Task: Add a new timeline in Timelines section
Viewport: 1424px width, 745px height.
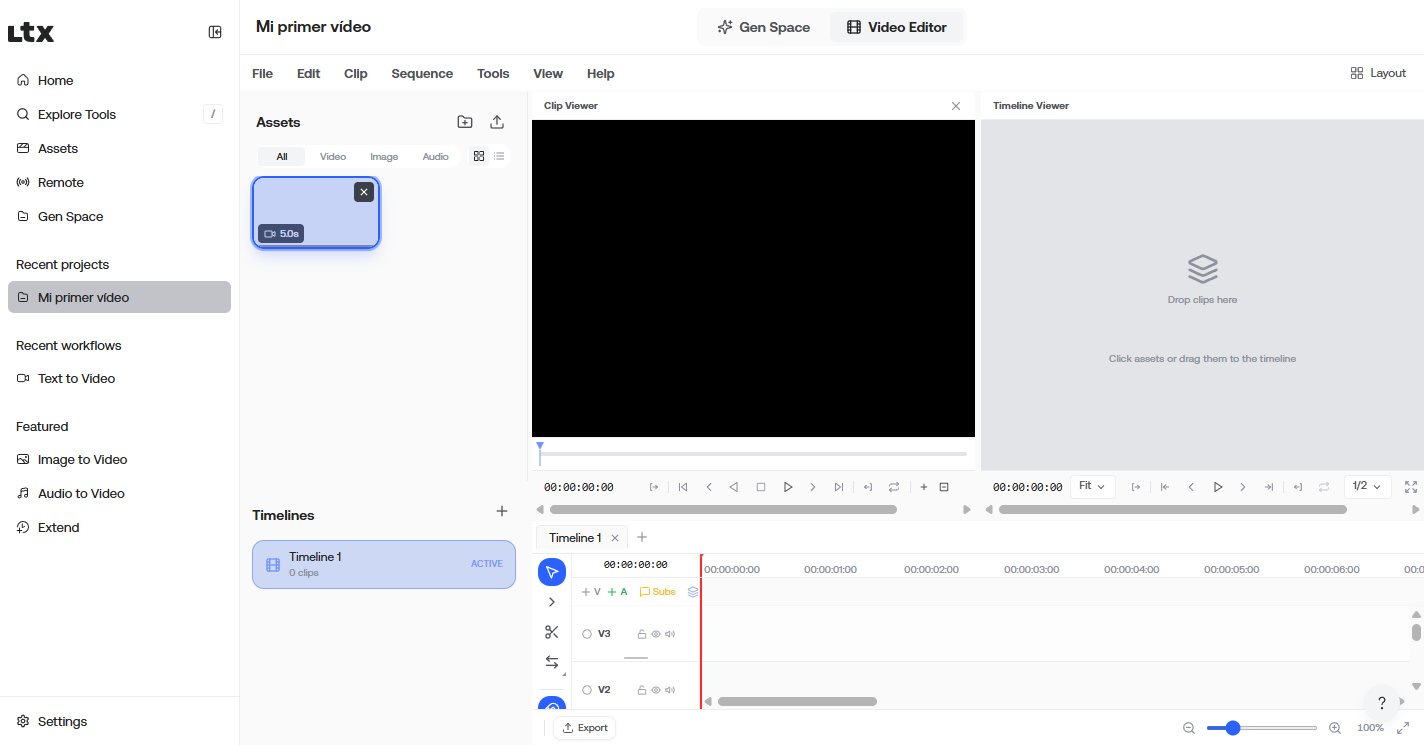Action: (x=502, y=511)
